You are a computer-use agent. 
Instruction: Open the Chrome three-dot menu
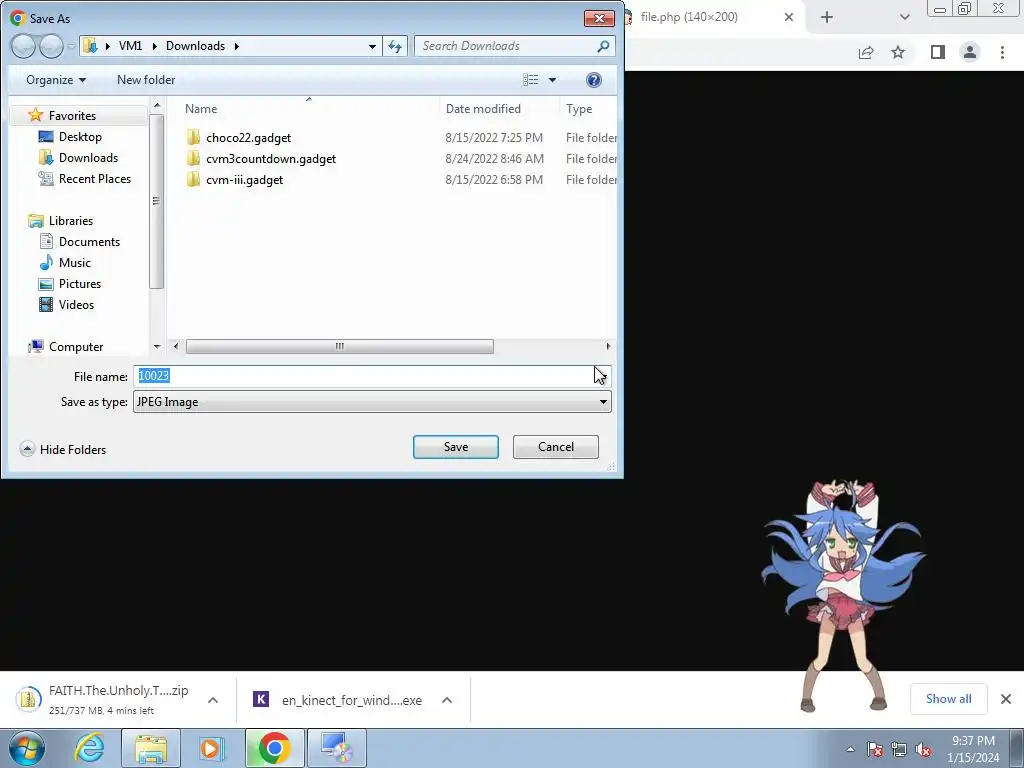pyautogui.click(x=1002, y=52)
